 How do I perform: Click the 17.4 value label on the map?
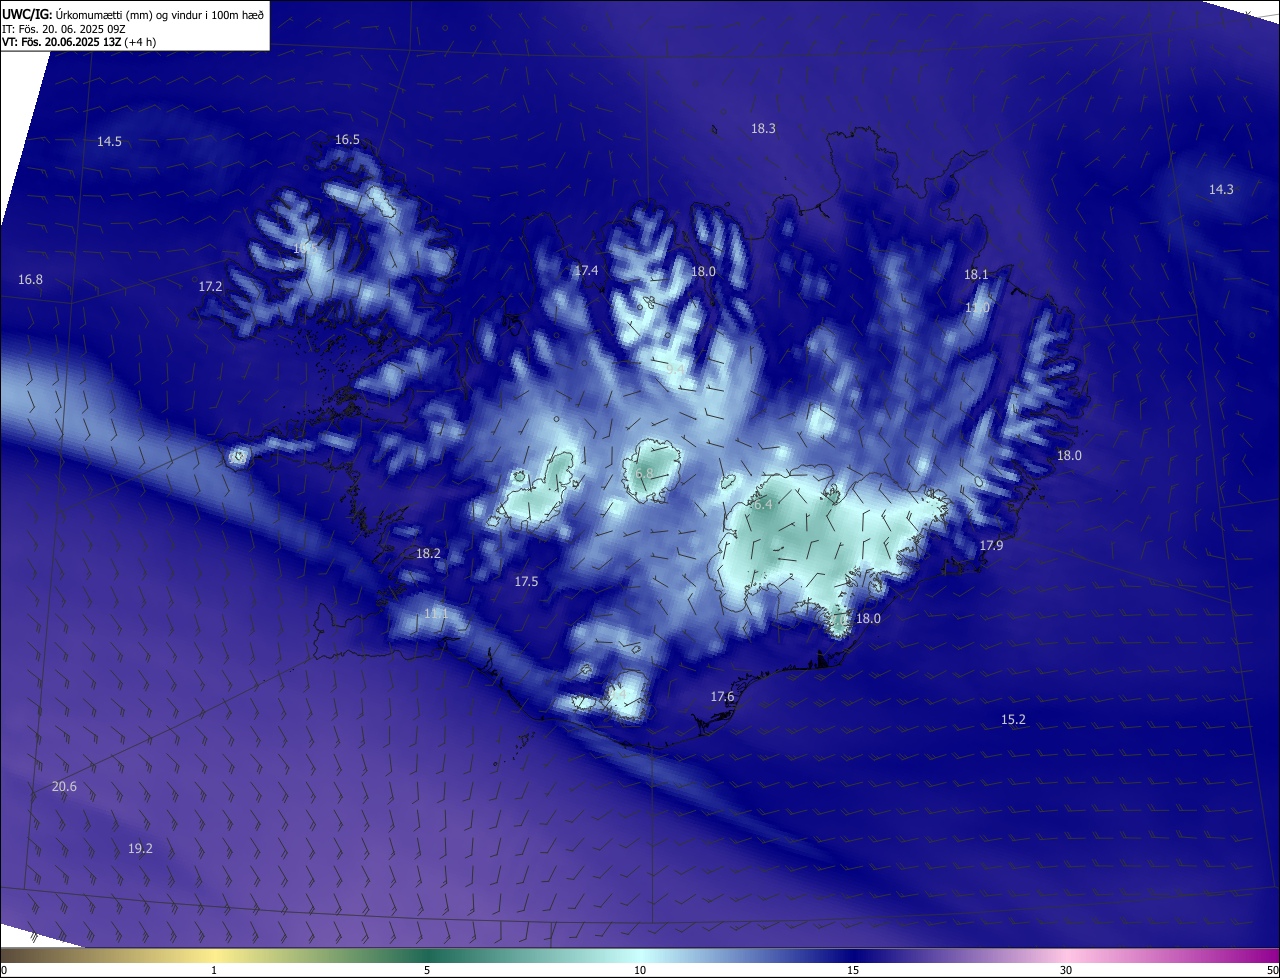pyautogui.click(x=586, y=271)
